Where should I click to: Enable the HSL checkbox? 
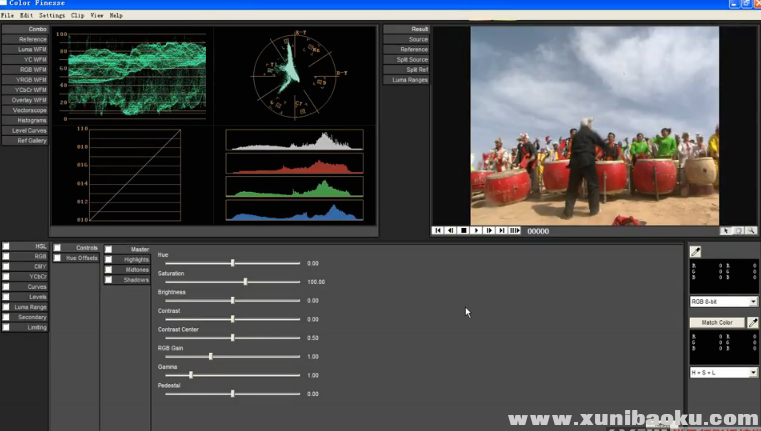pyautogui.click(x=6, y=246)
